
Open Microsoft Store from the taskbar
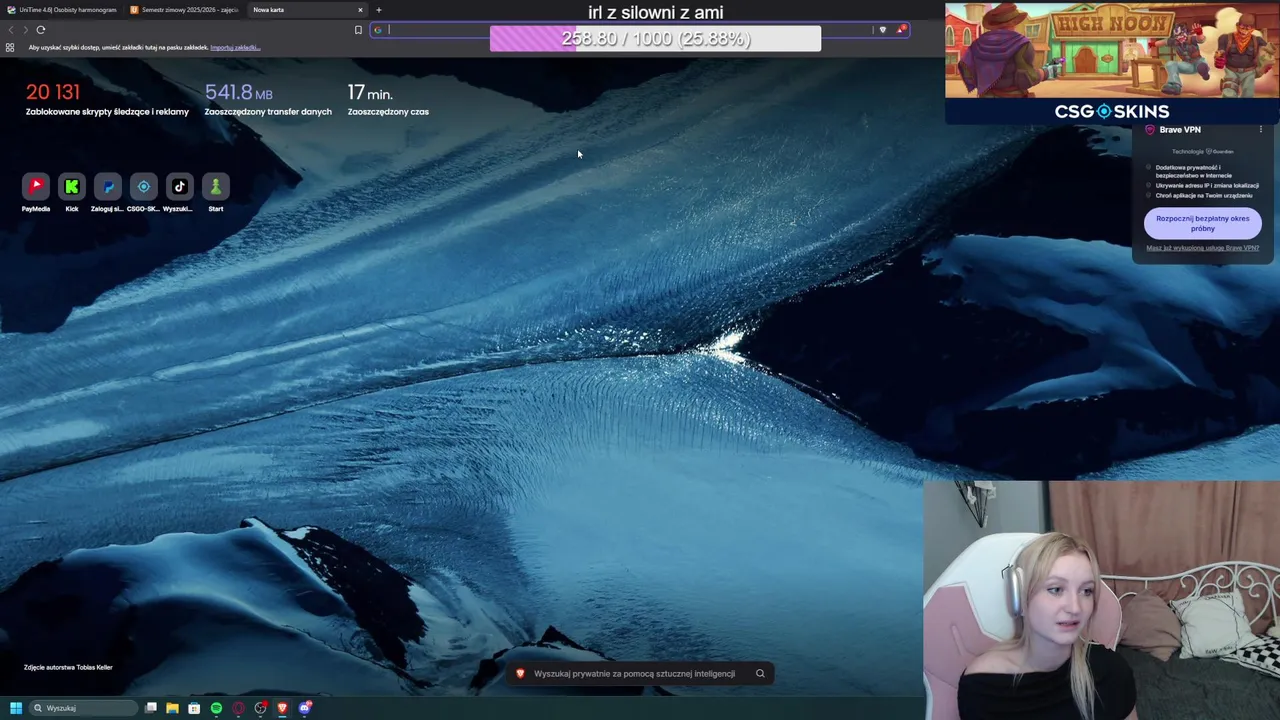tap(194, 708)
